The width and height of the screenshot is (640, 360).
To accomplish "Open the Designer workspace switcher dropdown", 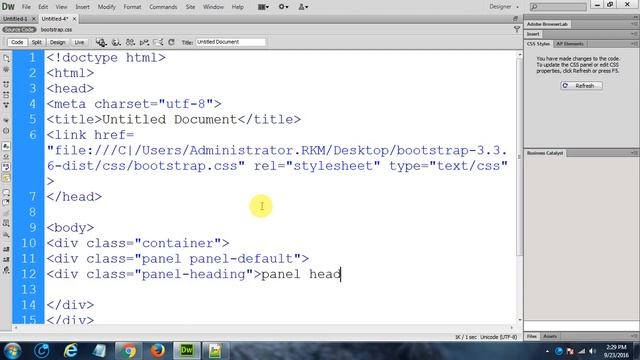I will coord(504,7).
